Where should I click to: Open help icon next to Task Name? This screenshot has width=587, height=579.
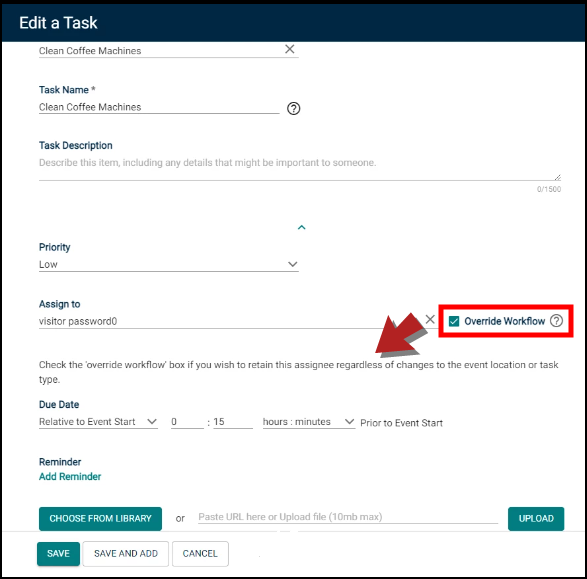point(294,109)
